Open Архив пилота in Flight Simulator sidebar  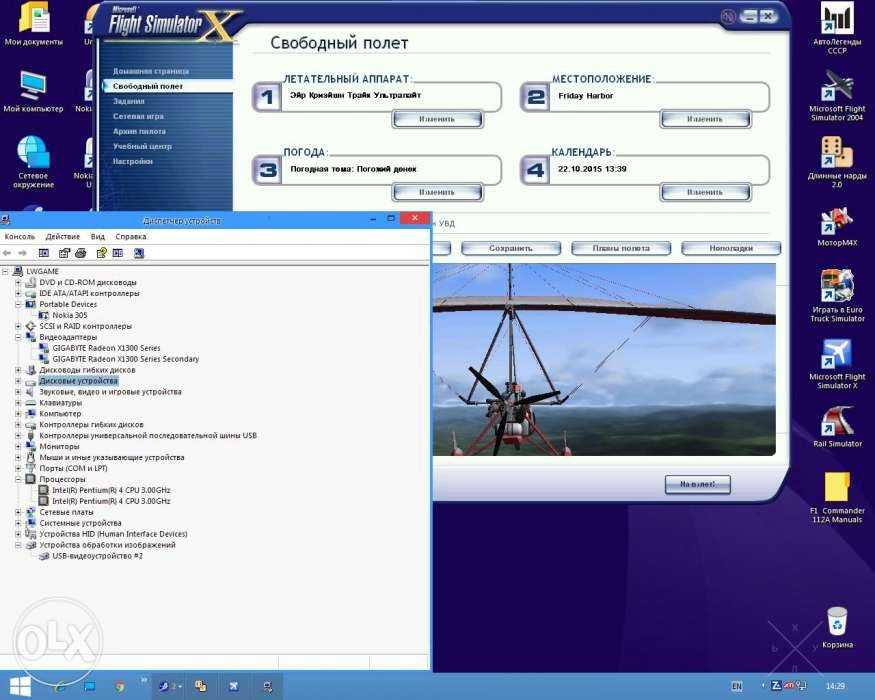(139, 132)
